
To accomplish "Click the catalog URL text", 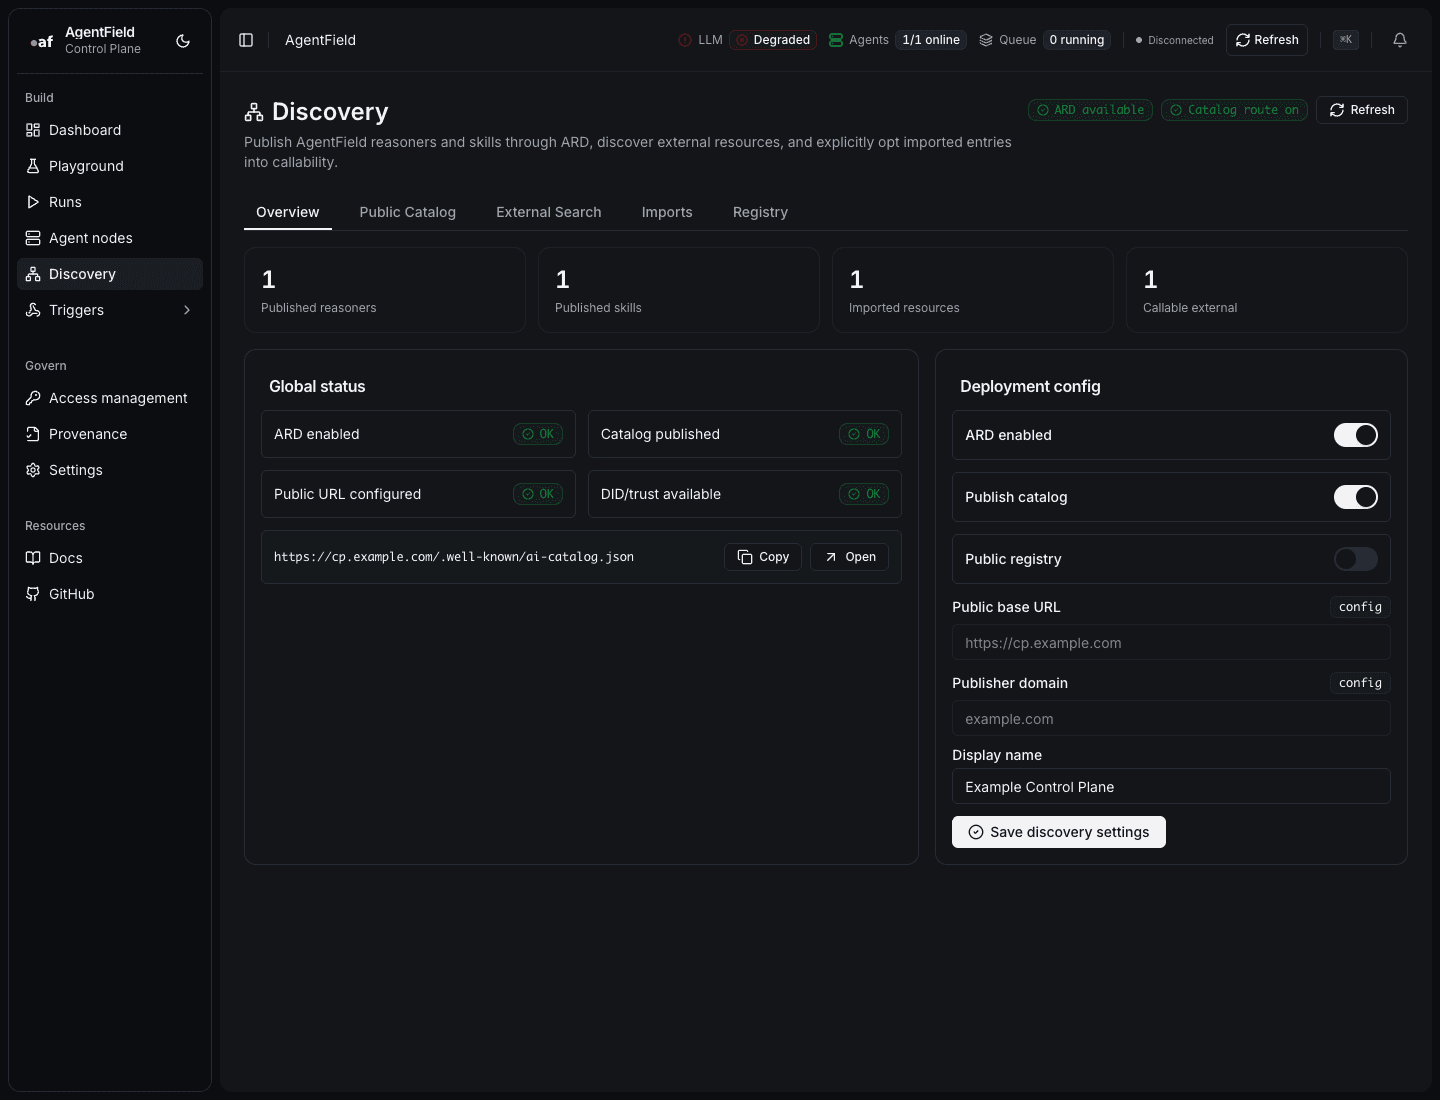I will click(x=454, y=557).
